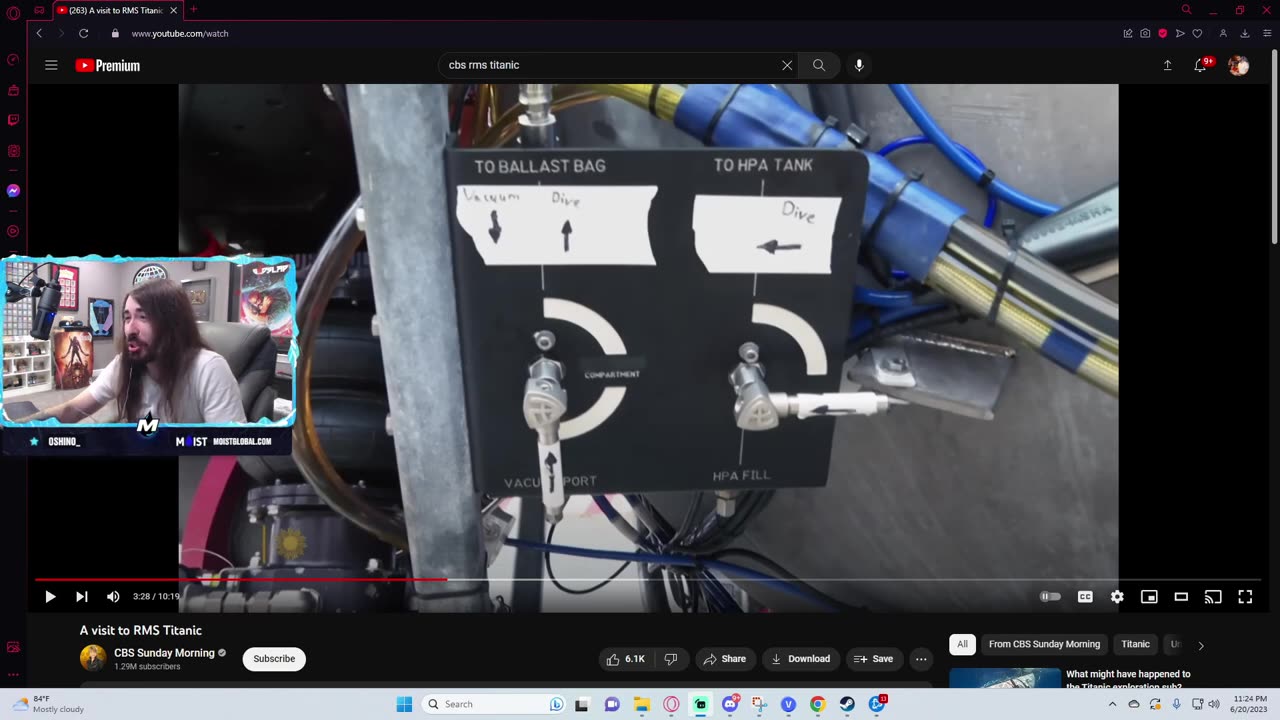Open more actions ellipsis under video
This screenshot has height=720, width=1280.
point(921,659)
